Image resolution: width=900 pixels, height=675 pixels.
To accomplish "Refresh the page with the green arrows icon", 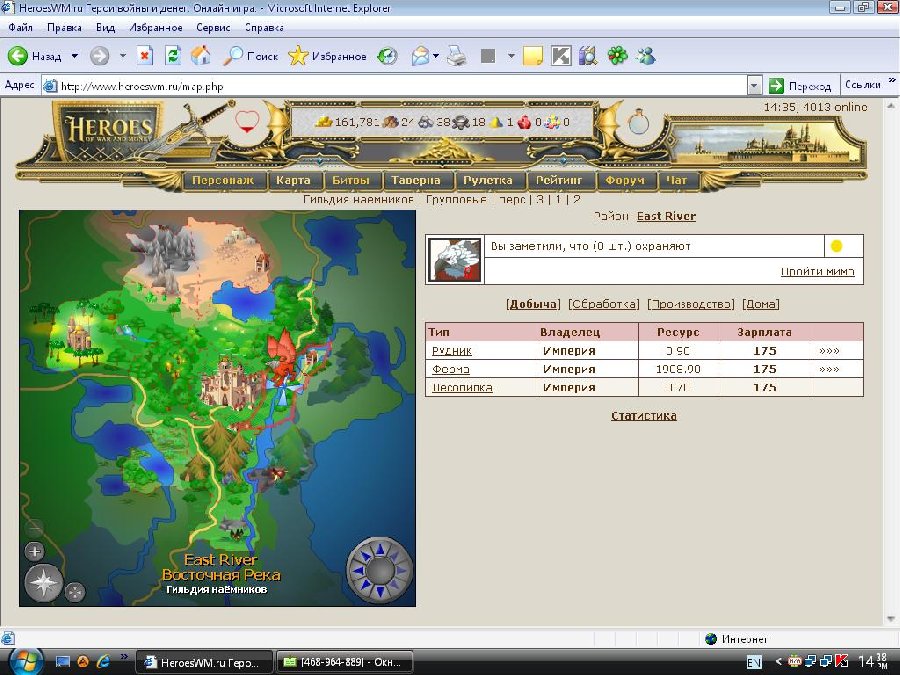I will (172, 56).
